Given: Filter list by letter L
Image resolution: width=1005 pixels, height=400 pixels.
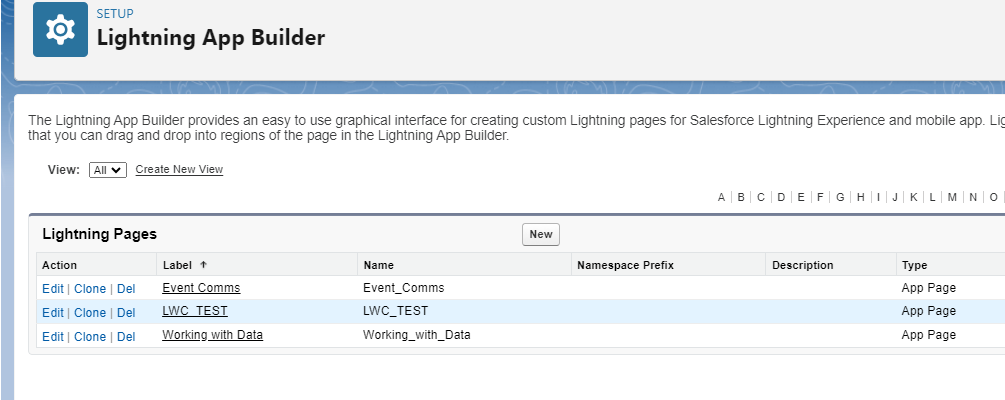Looking at the screenshot, I should coord(932,197).
